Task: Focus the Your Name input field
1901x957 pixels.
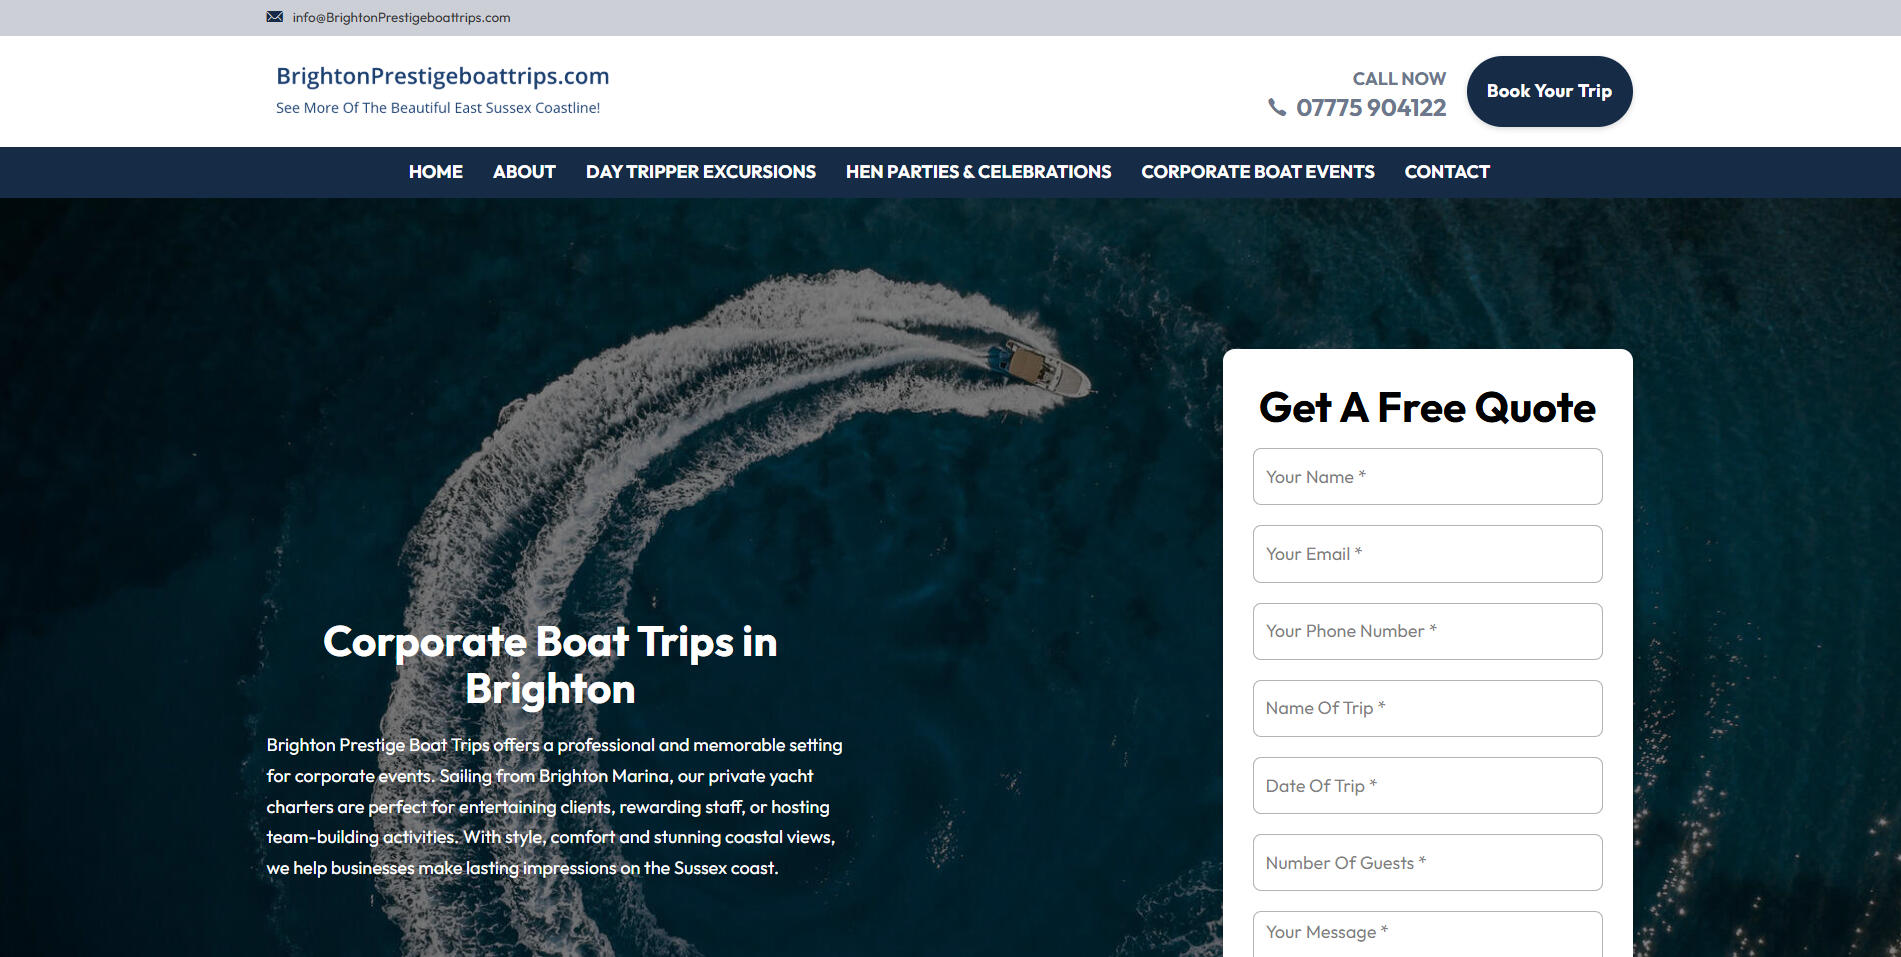Action: (1427, 477)
